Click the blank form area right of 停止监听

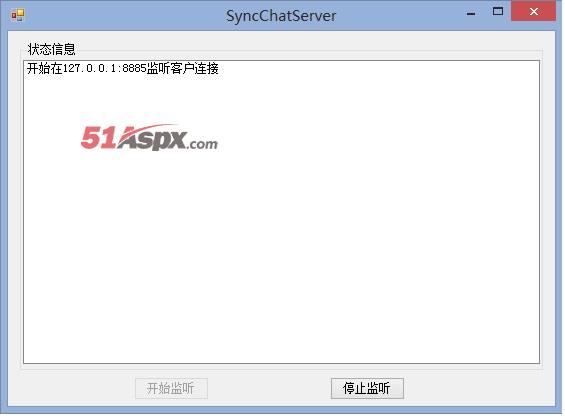479,388
